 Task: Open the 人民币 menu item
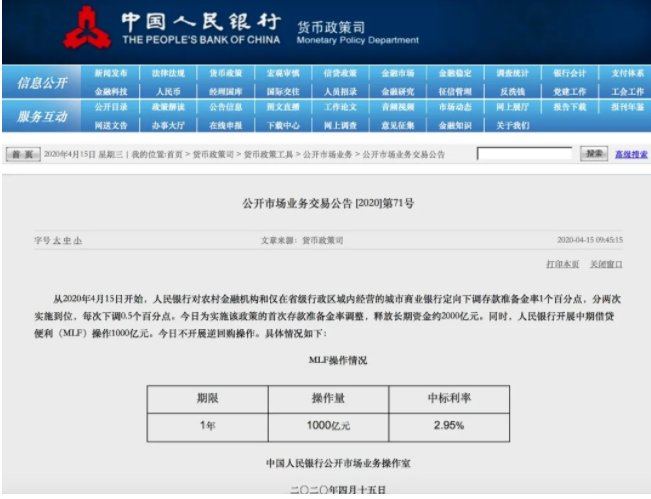click(x=168, y=92)
